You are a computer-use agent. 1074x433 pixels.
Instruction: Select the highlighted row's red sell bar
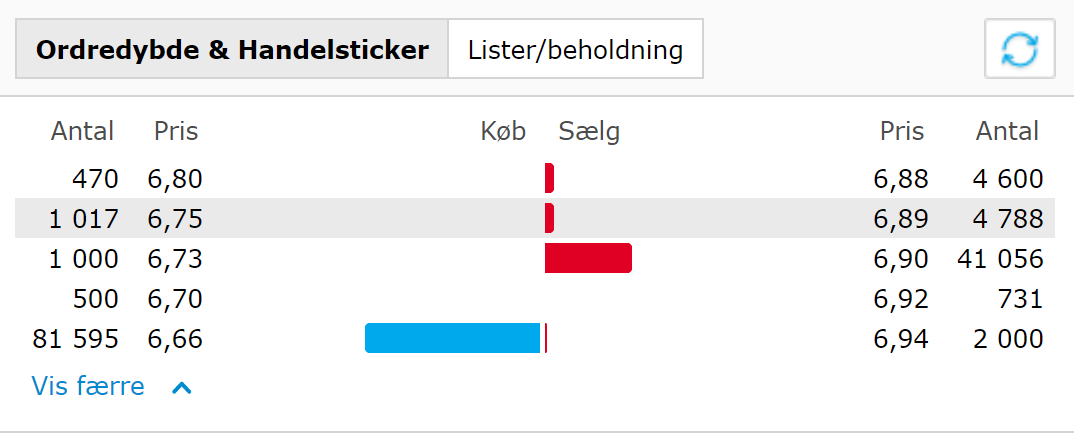pyautogui.click(x=549, y=218)
